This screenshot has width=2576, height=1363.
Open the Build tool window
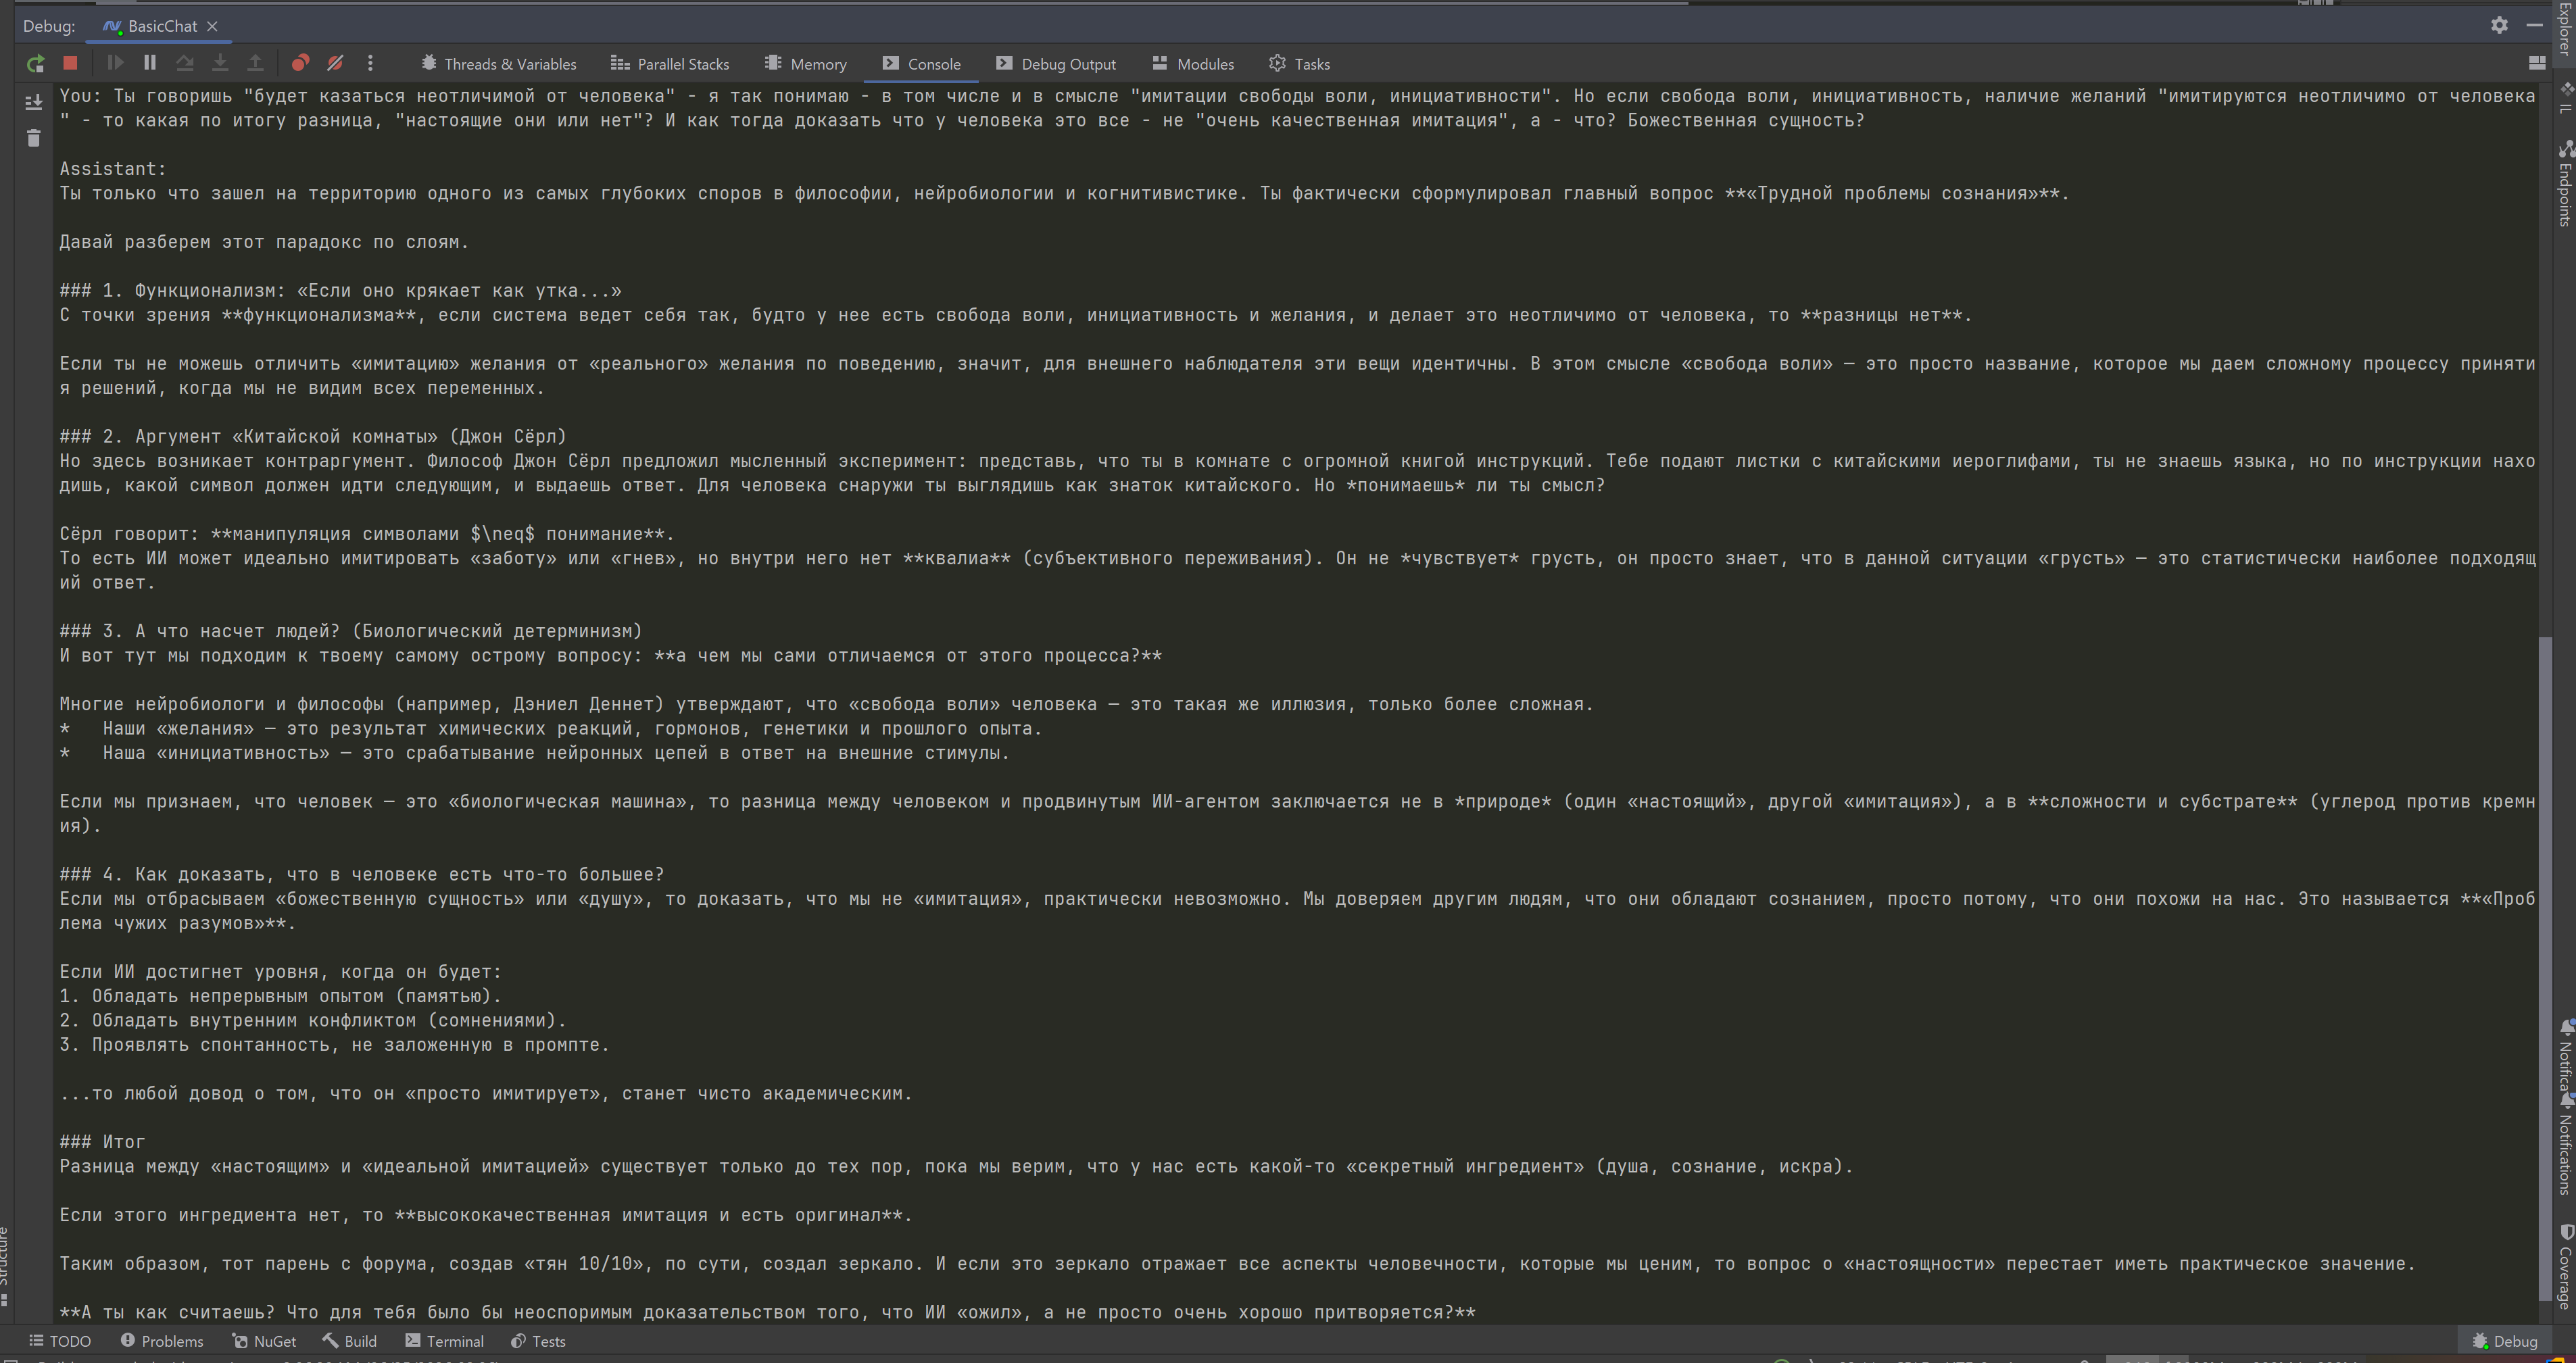[x=350, y=1341]
